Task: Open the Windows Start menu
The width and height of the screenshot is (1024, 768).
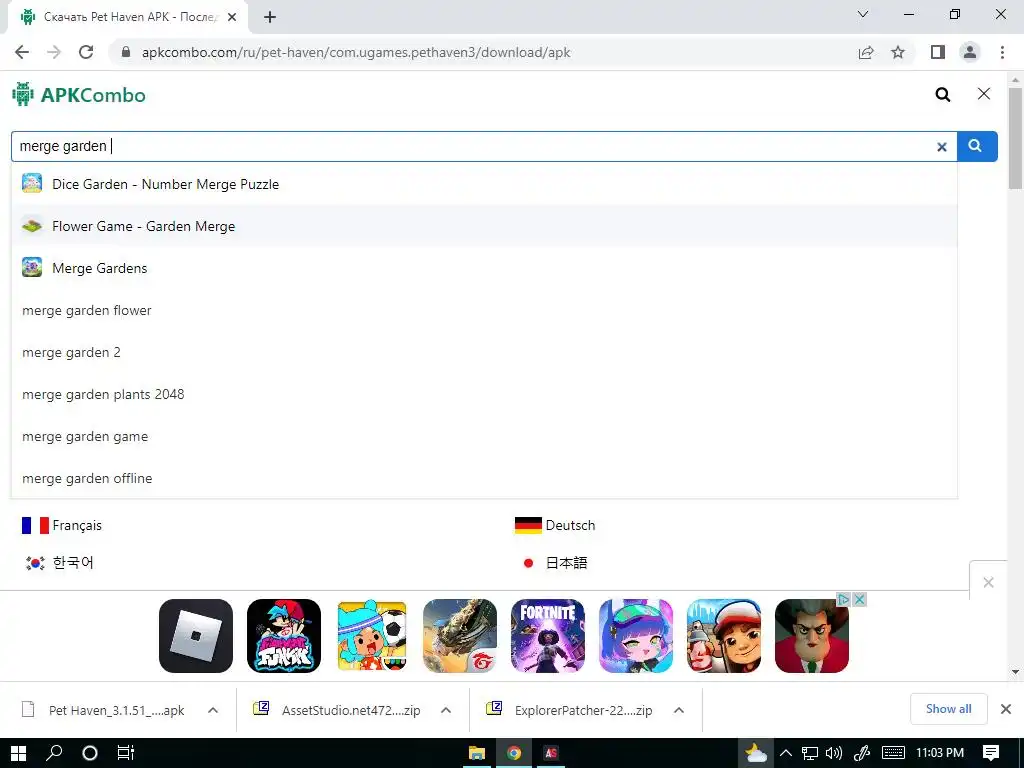Action: pyautogui.click(x=18, y=753)
